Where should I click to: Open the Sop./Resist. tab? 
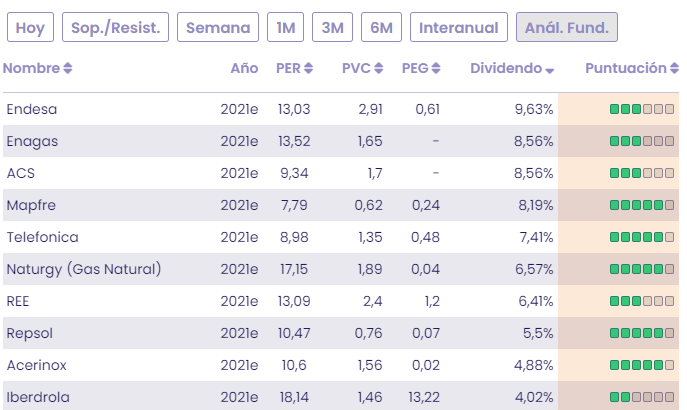(116, 27)
